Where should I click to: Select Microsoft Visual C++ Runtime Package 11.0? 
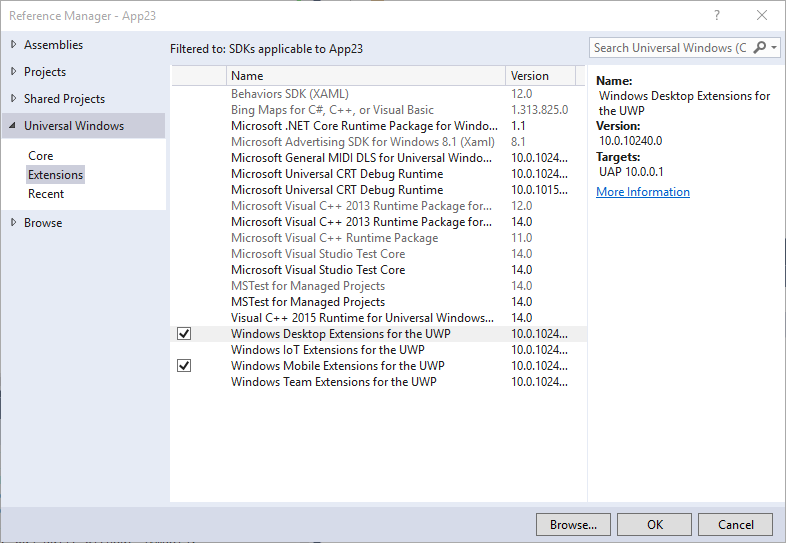[x=378, y=238]
